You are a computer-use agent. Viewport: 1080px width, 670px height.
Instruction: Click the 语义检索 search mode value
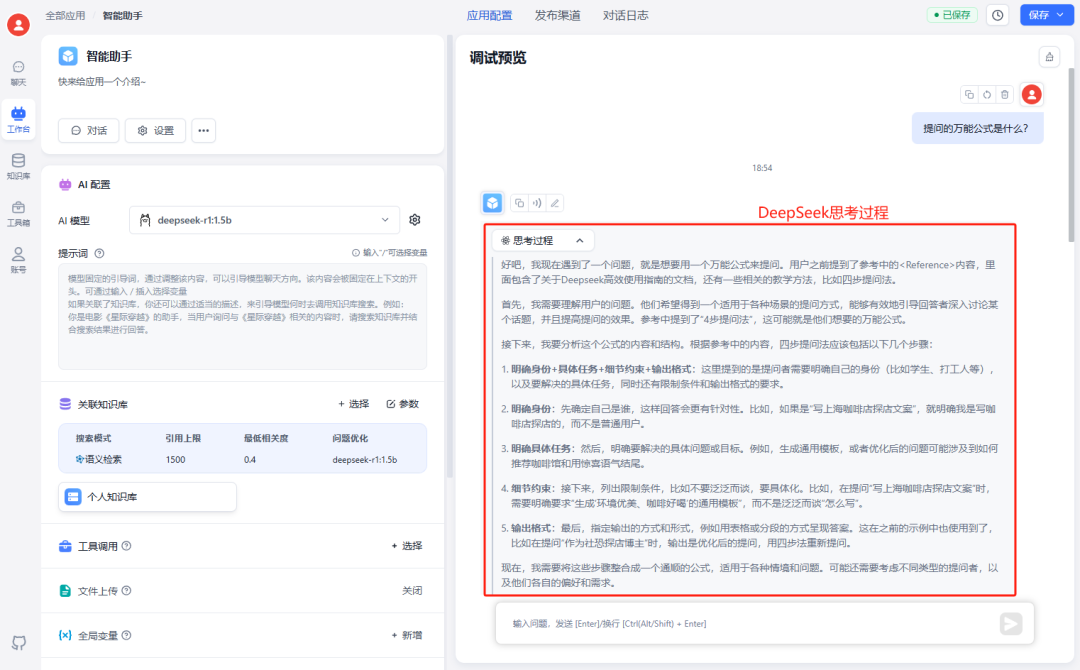point(98,459)
